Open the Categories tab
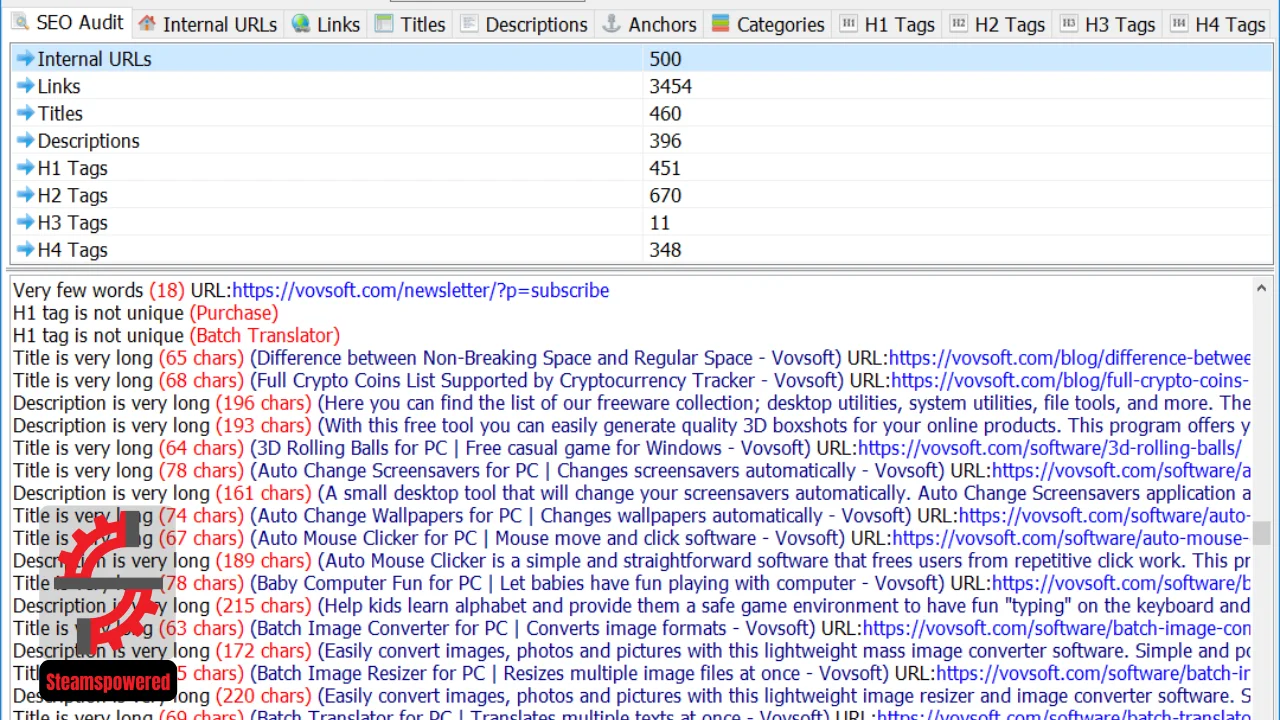This screenshot has width=1280, height=720. point(769,24)
